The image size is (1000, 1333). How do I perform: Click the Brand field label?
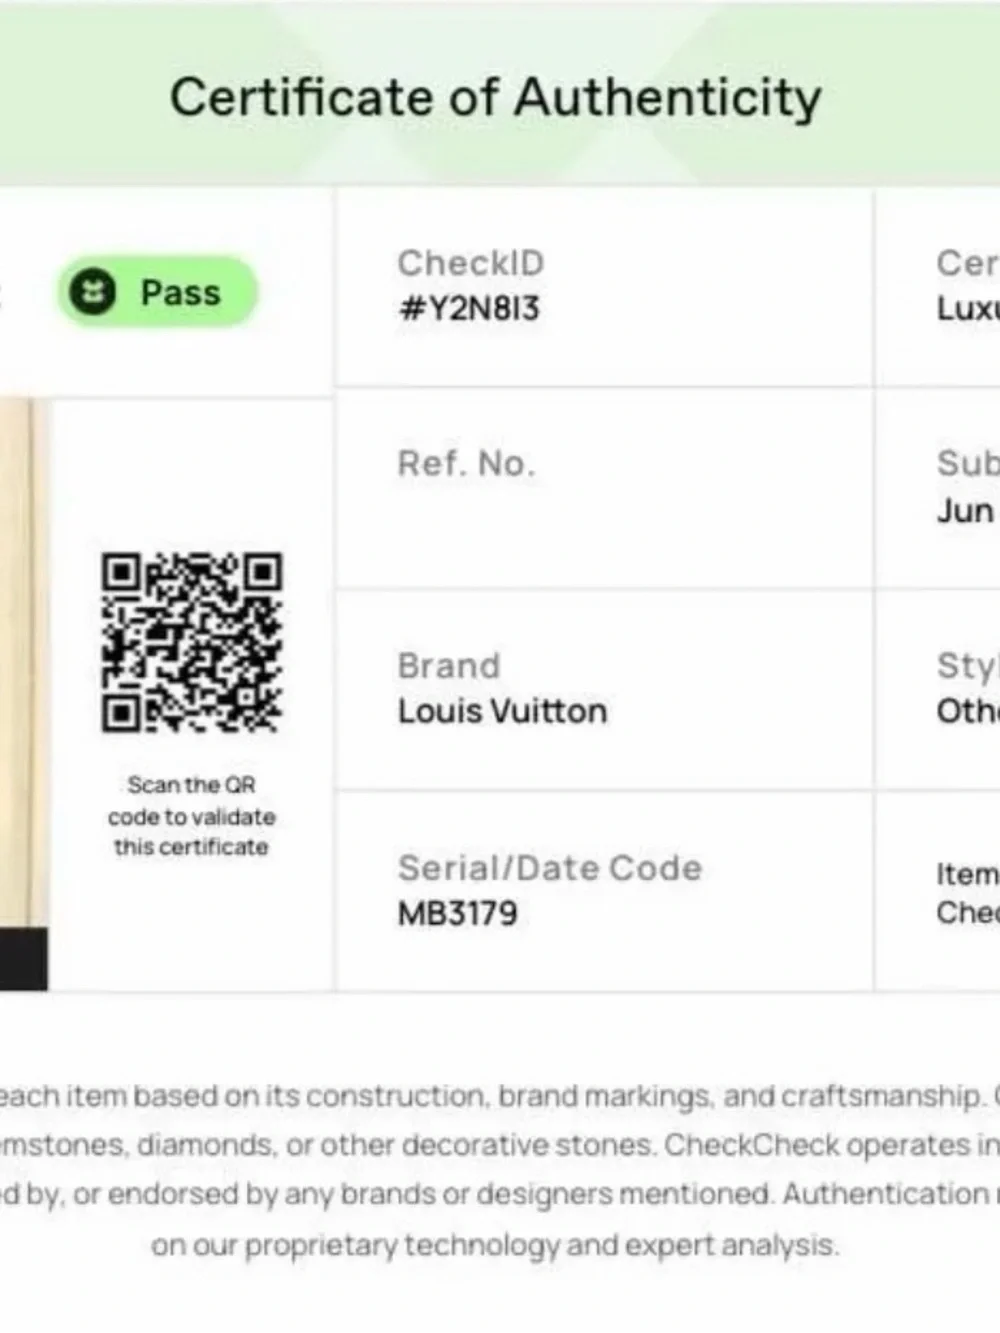[x=449, y=666]
